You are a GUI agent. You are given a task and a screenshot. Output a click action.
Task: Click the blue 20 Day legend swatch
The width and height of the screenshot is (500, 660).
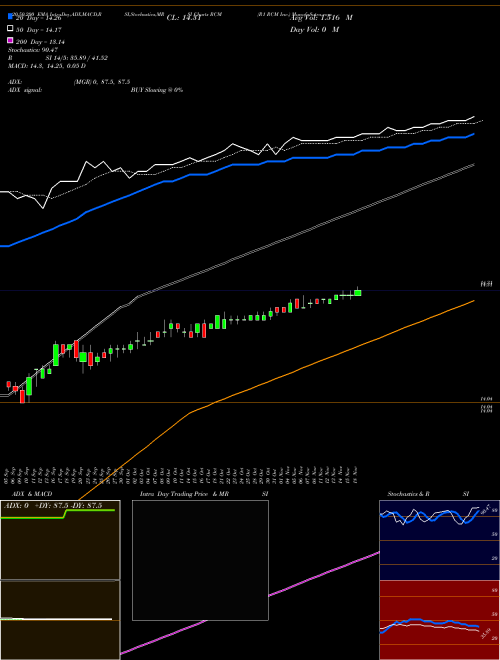click(x=10, y=17)
